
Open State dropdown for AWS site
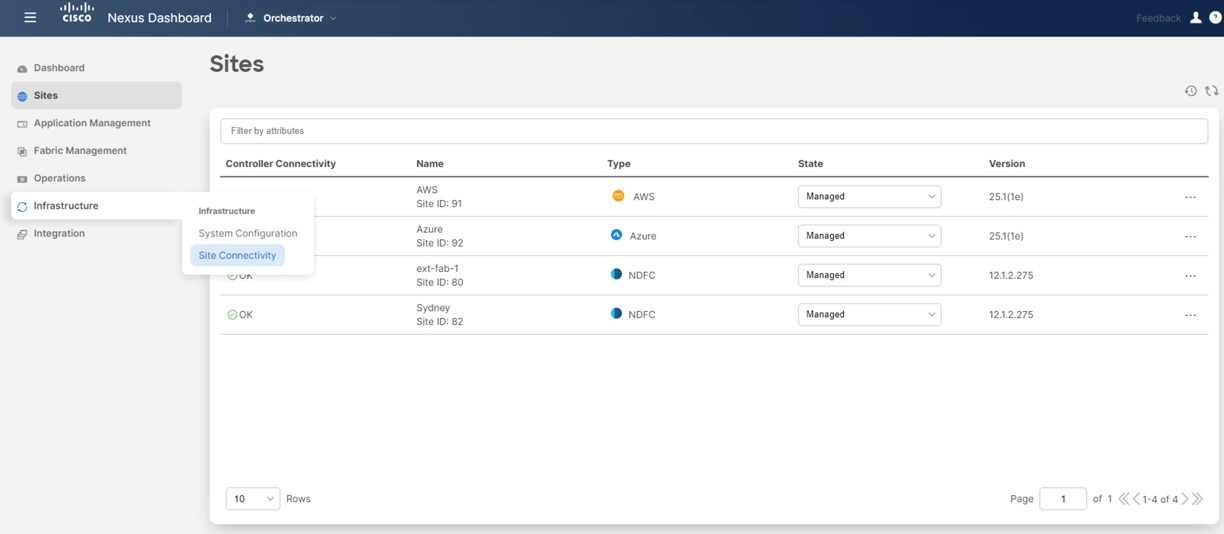869,197
